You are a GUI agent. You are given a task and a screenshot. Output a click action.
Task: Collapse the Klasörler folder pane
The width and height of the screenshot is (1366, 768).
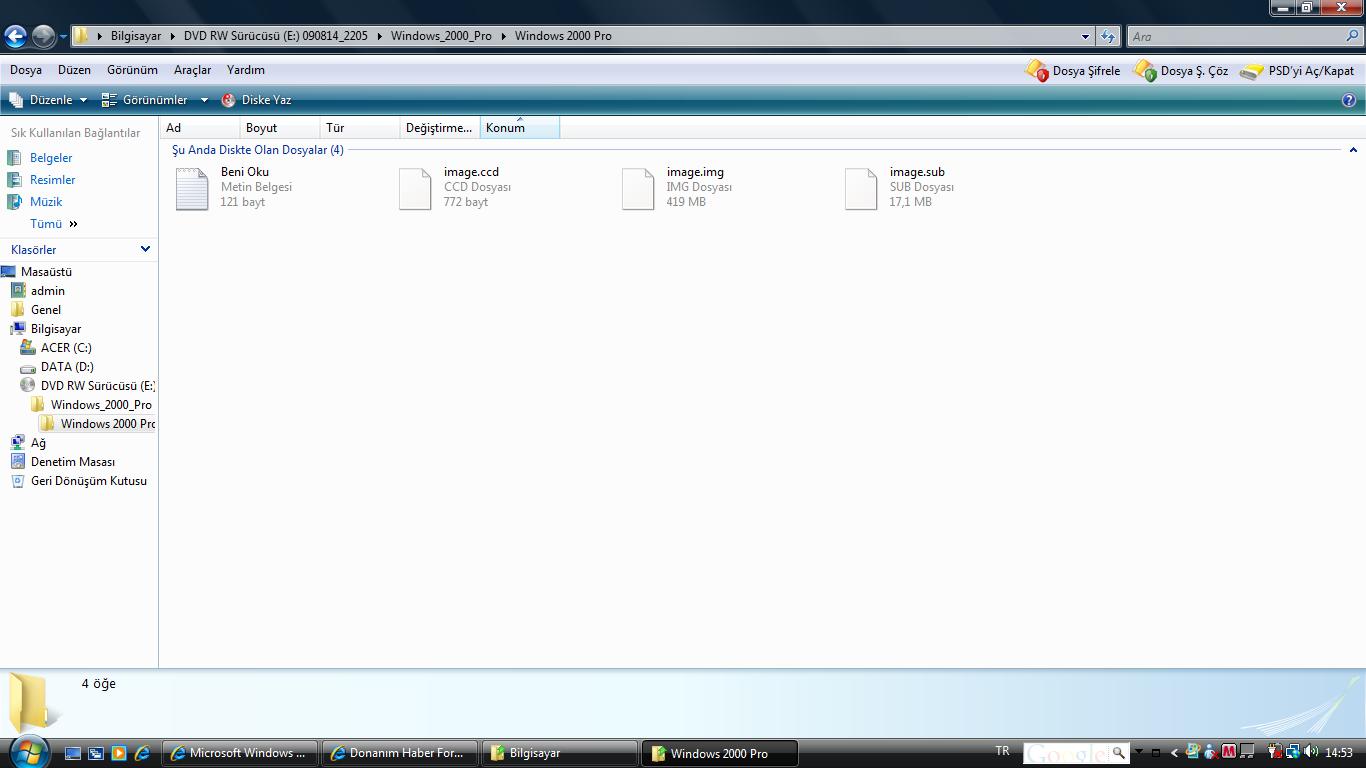[x=145, y=249]
